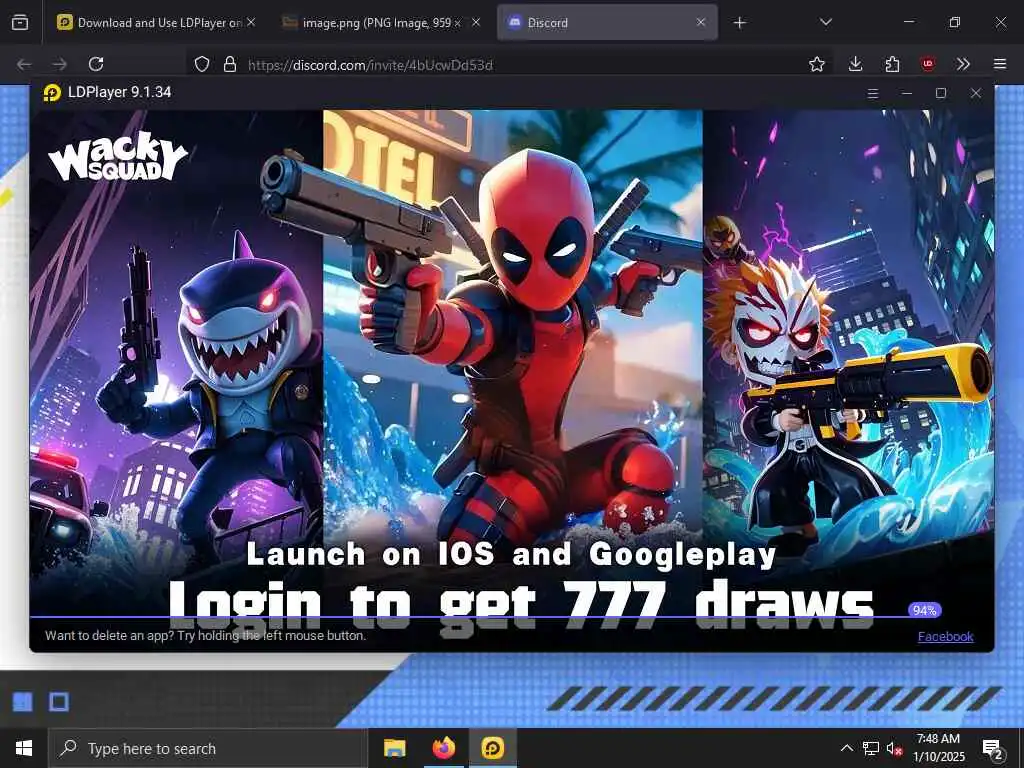Viewport: 1024px width, 768px height.
Task: Click the site security padlock icon
Action: tap(229, 64)
